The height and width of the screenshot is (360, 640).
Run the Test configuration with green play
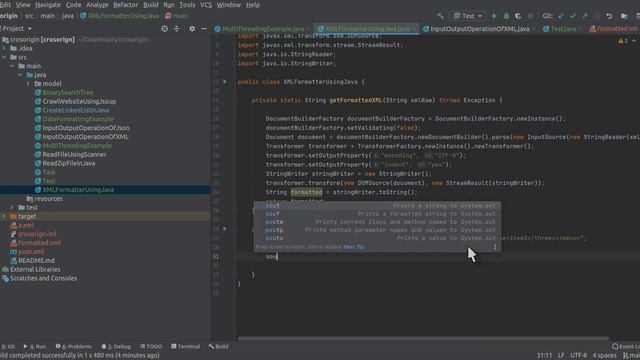point(494,16)
